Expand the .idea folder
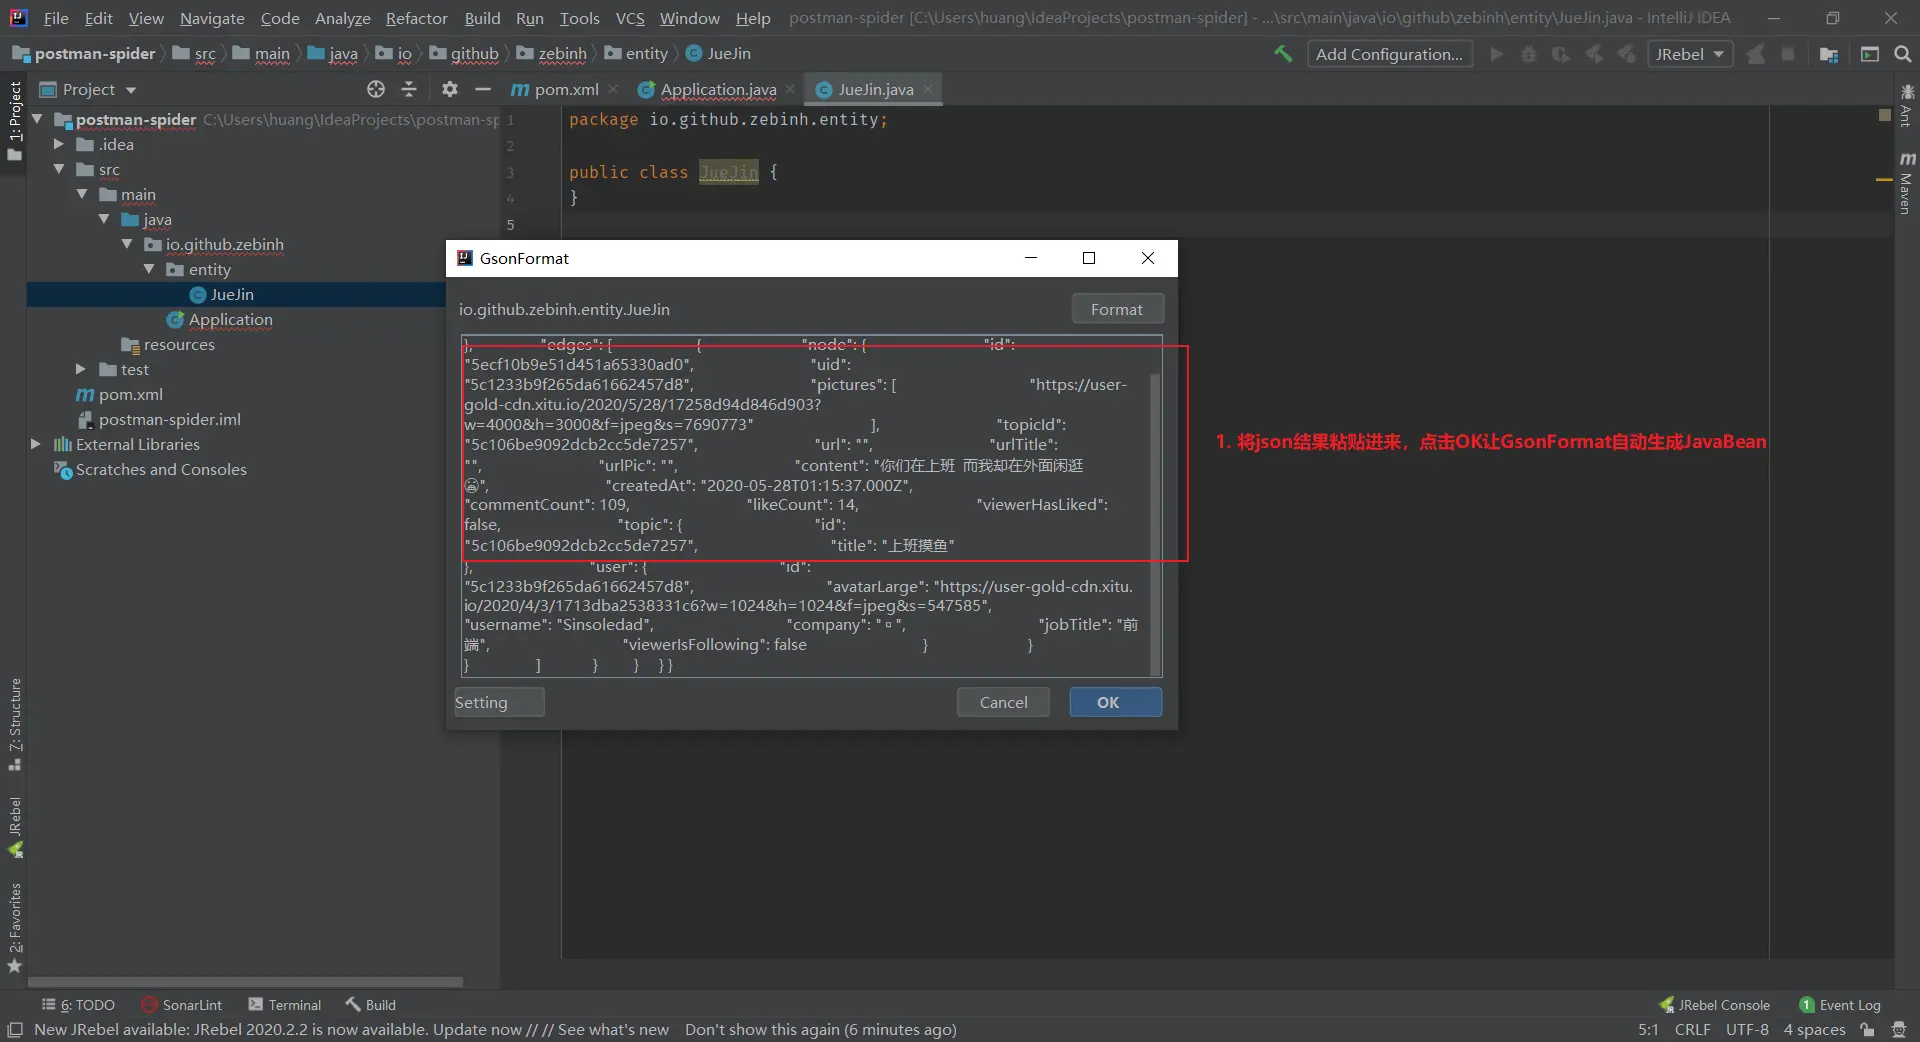Image resolution: width=1920 pixels, height=1042 pixels. tap(59, 144)
